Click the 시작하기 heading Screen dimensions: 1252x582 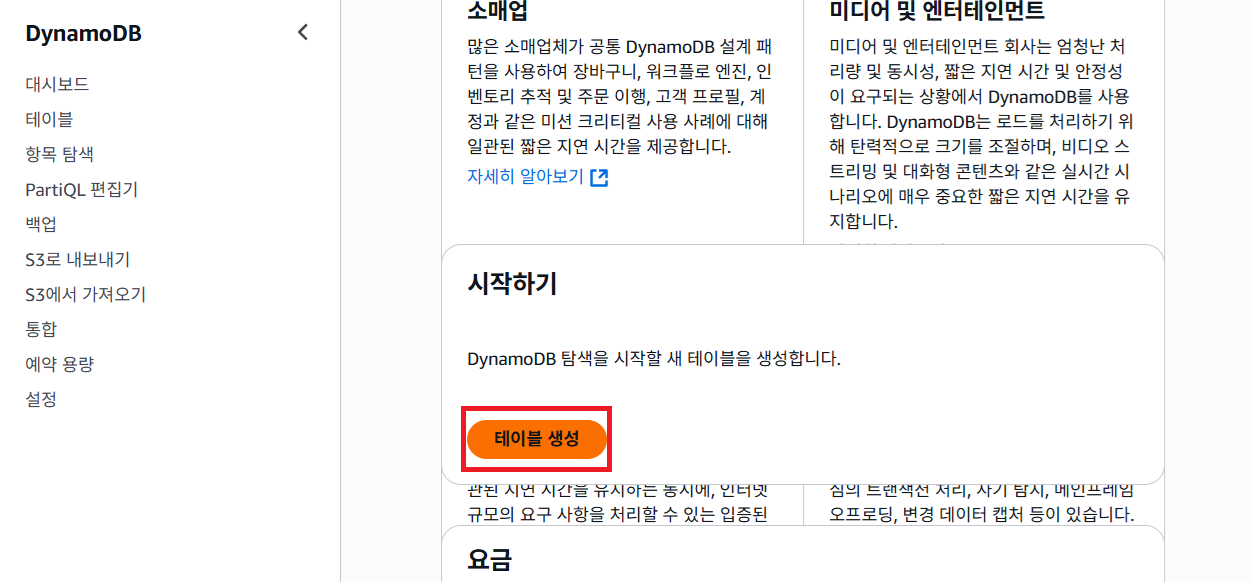(512, 284)
